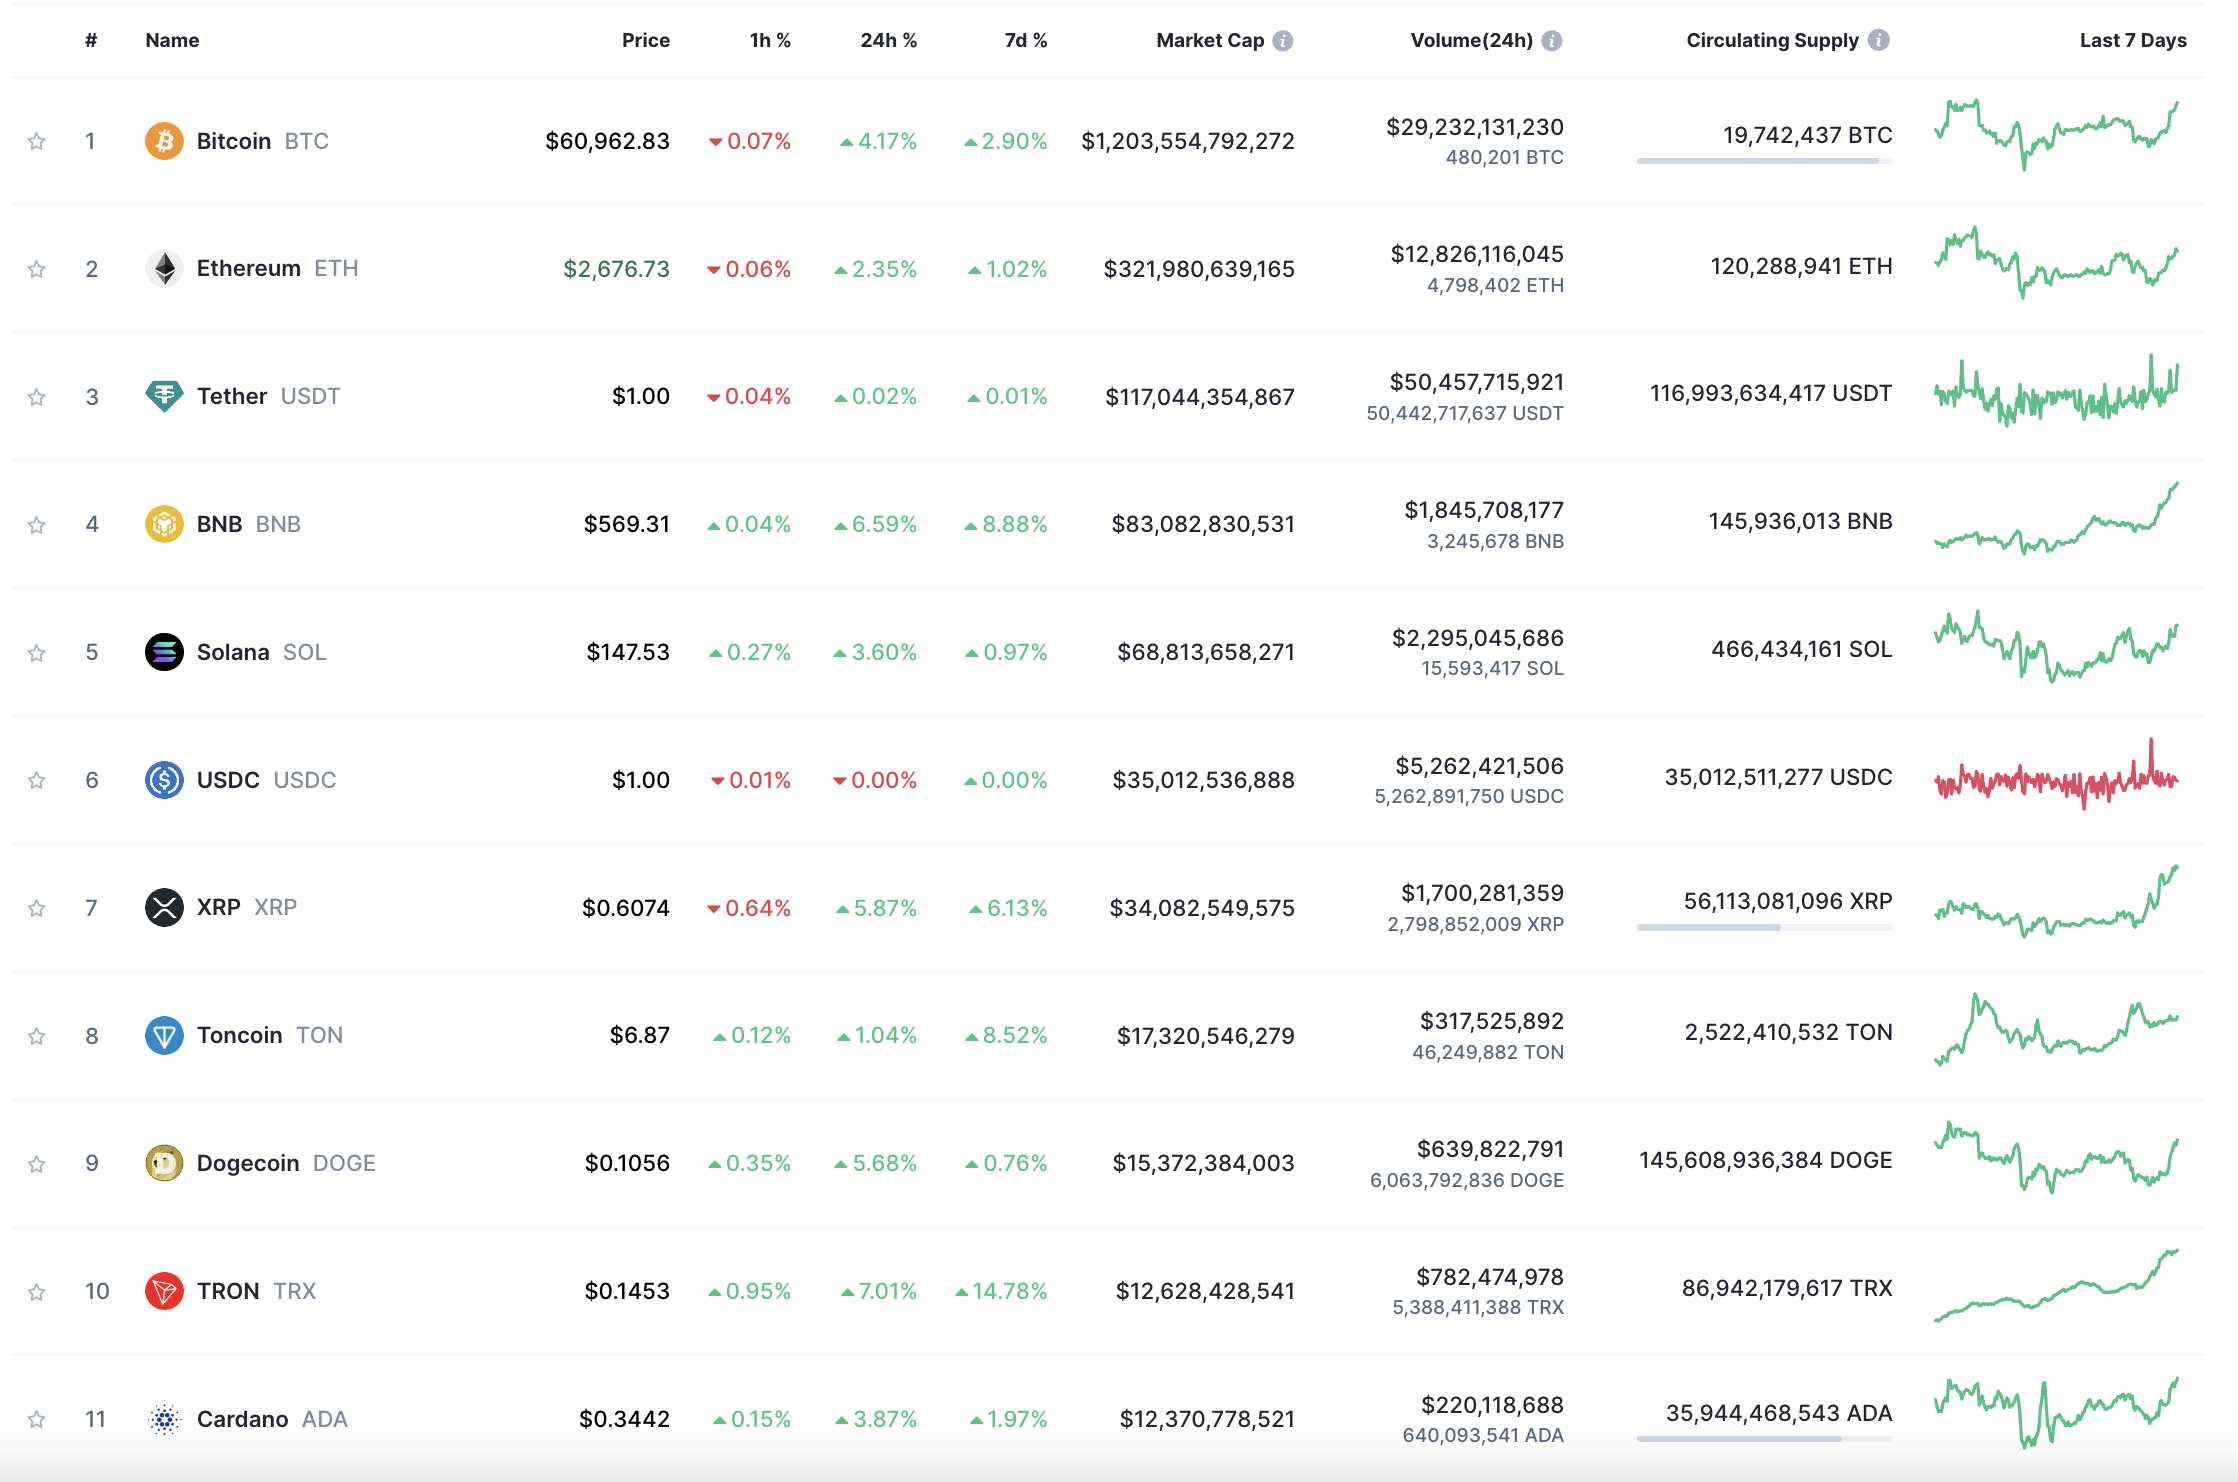Sort by 7d % column header
Viewport: 2238px width, 1482px height.
point(1025,40)
